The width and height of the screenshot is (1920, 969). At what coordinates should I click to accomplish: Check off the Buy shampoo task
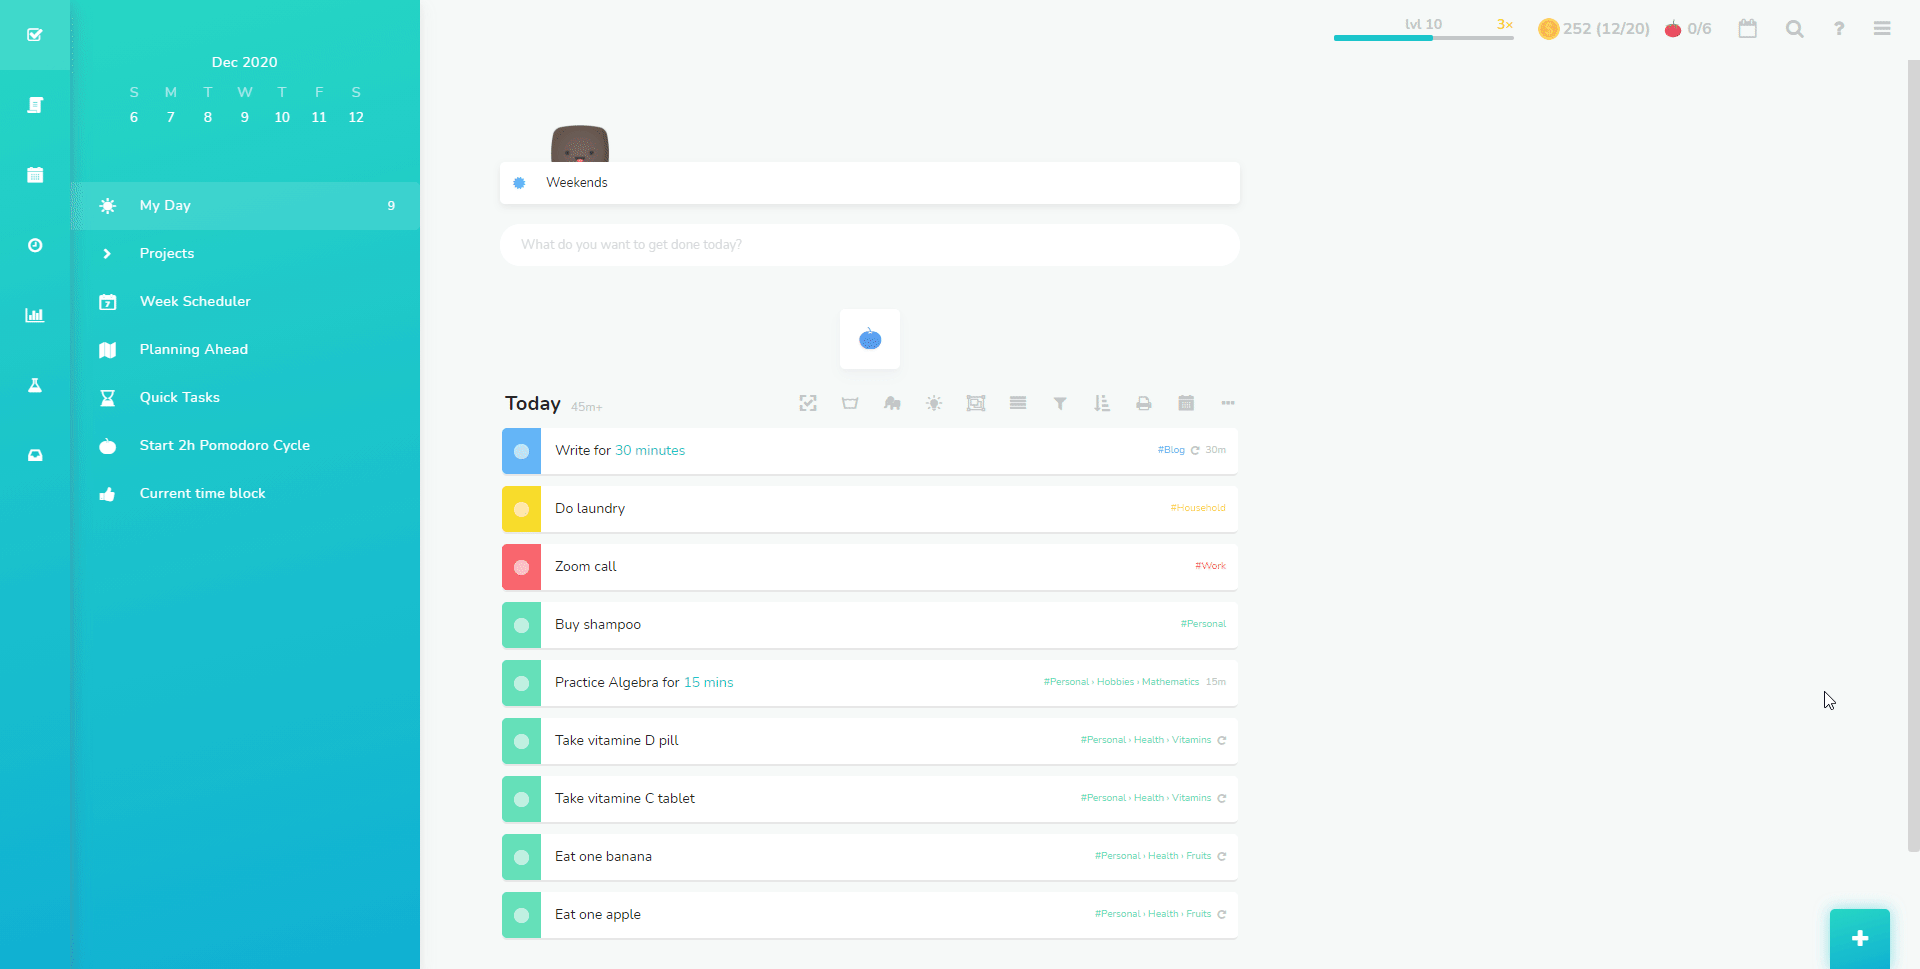coord(521,625)
